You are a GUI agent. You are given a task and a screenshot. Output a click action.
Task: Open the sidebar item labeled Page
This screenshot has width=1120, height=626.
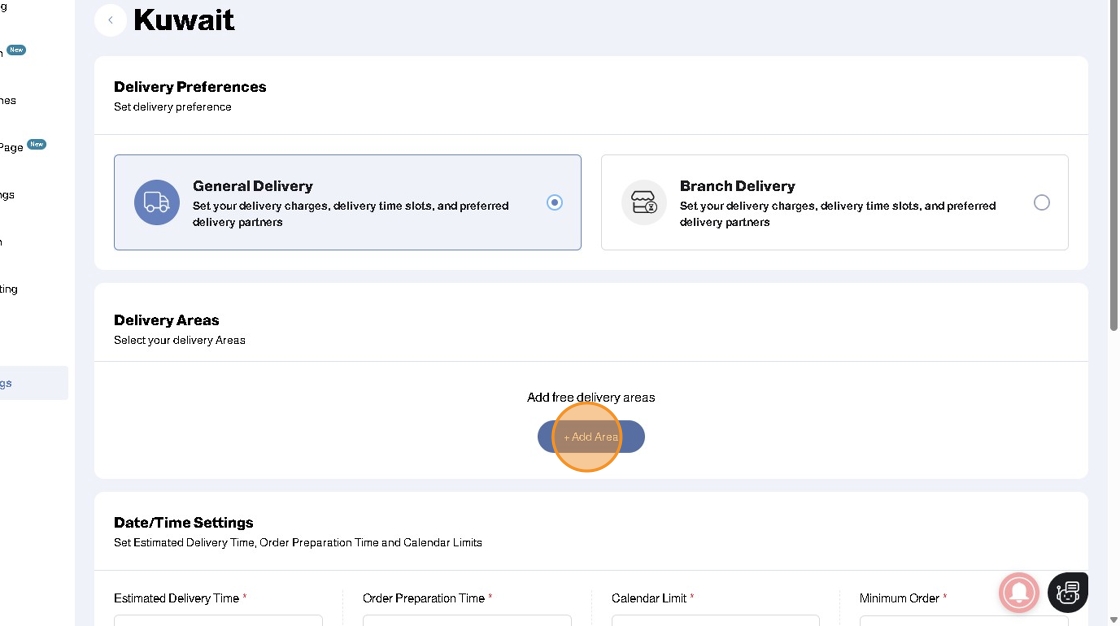coord(12,147)
